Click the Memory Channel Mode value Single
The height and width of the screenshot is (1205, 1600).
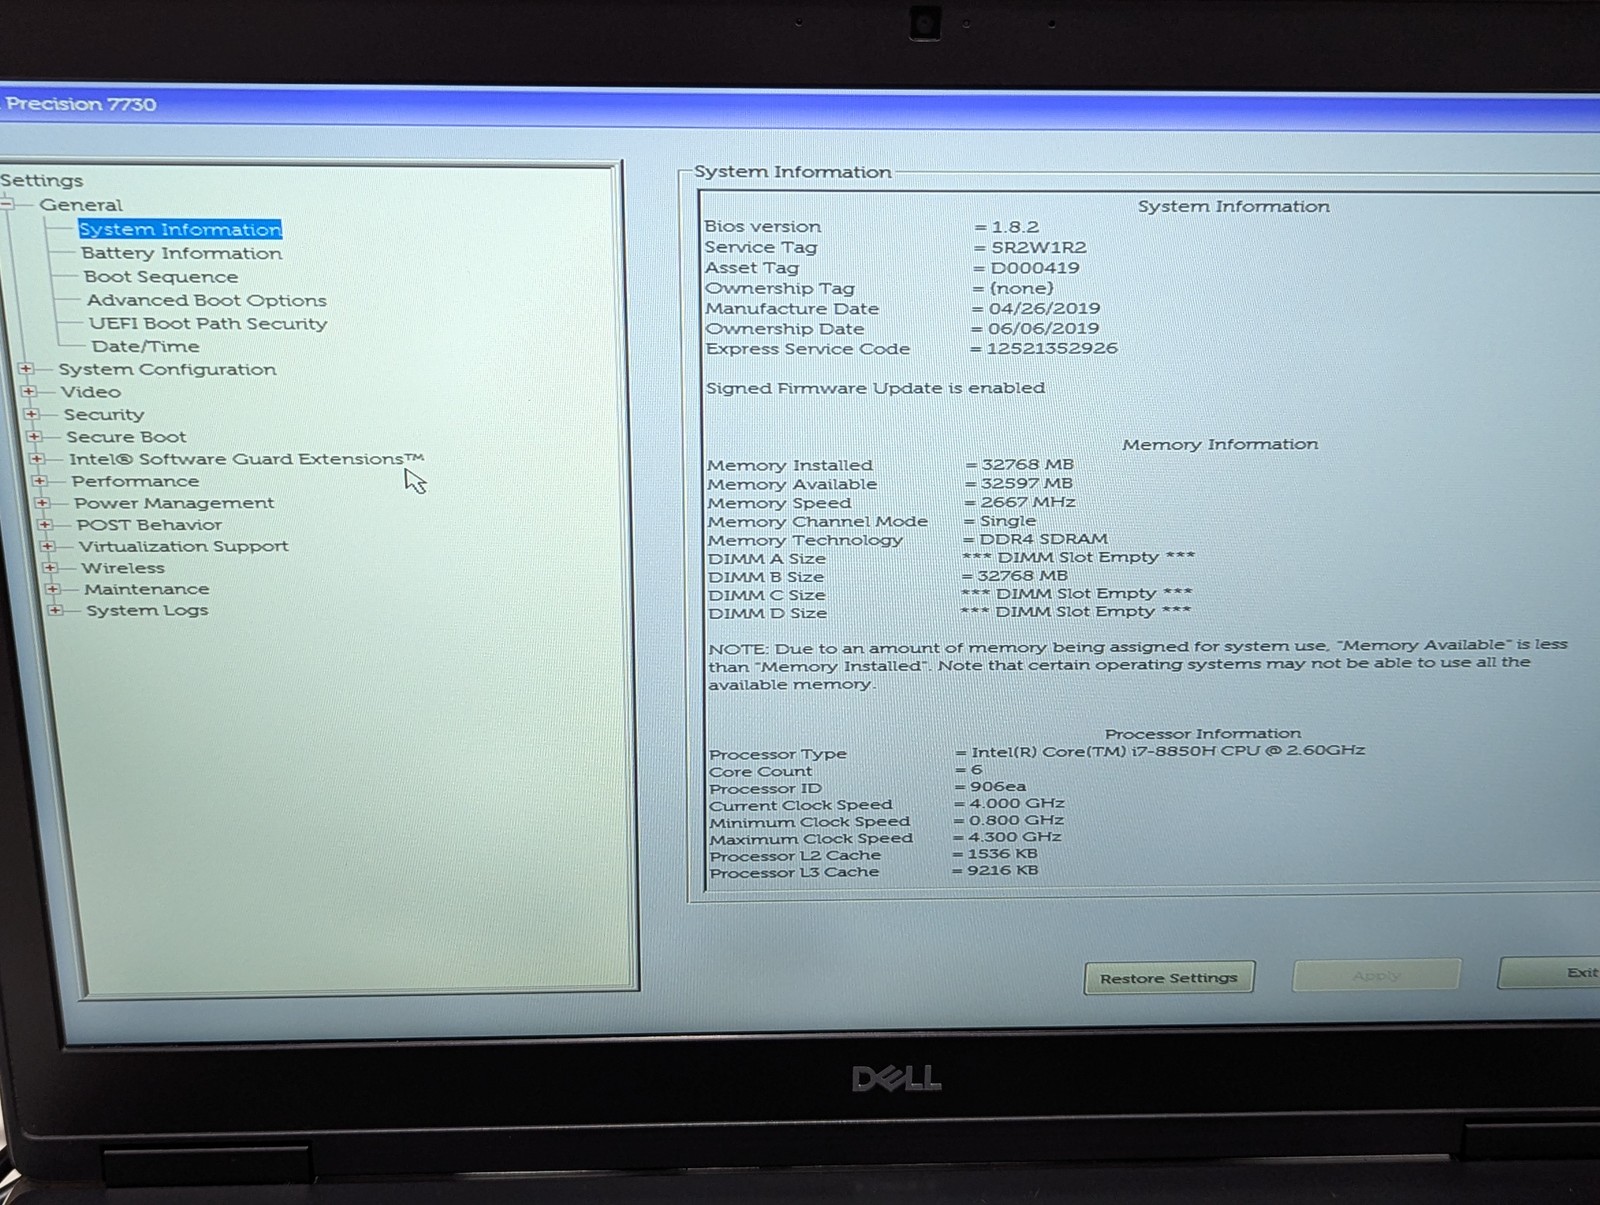[1008, 521]
